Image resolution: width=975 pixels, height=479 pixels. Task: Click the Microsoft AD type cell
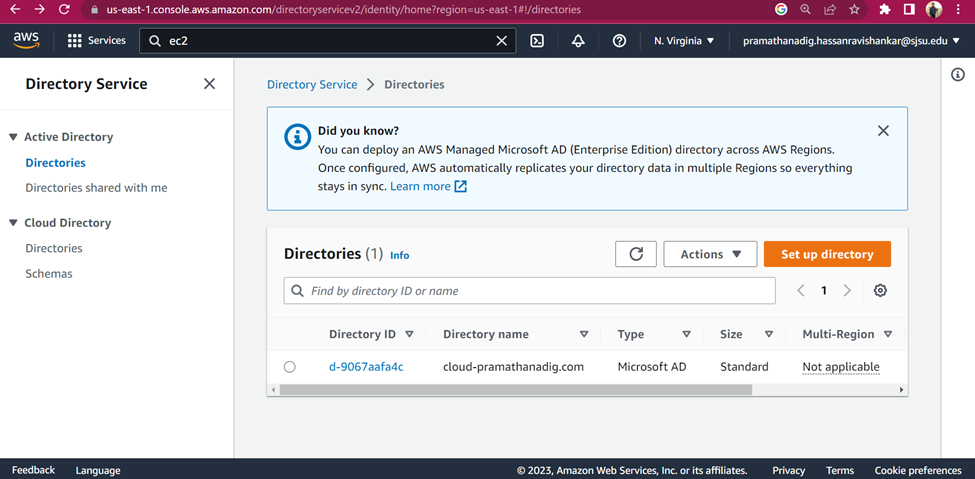652,367
